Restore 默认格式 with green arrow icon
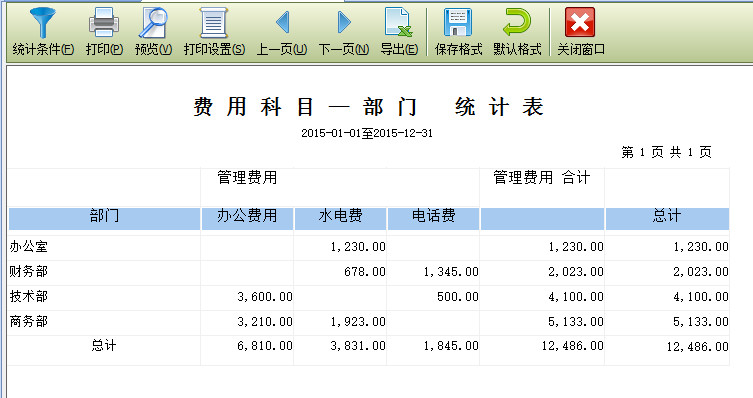 pyautogui.click(x=517, y=23)
